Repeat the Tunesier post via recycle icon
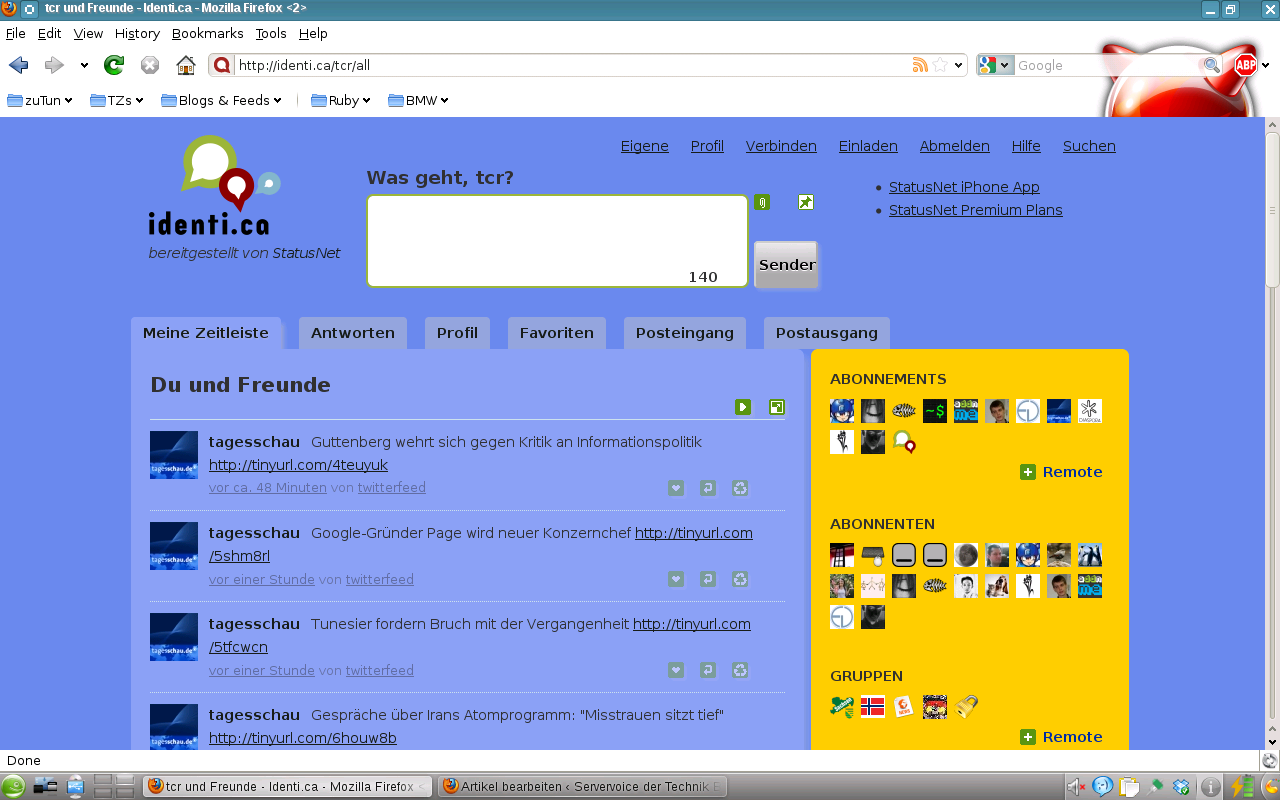 point(740,670)
